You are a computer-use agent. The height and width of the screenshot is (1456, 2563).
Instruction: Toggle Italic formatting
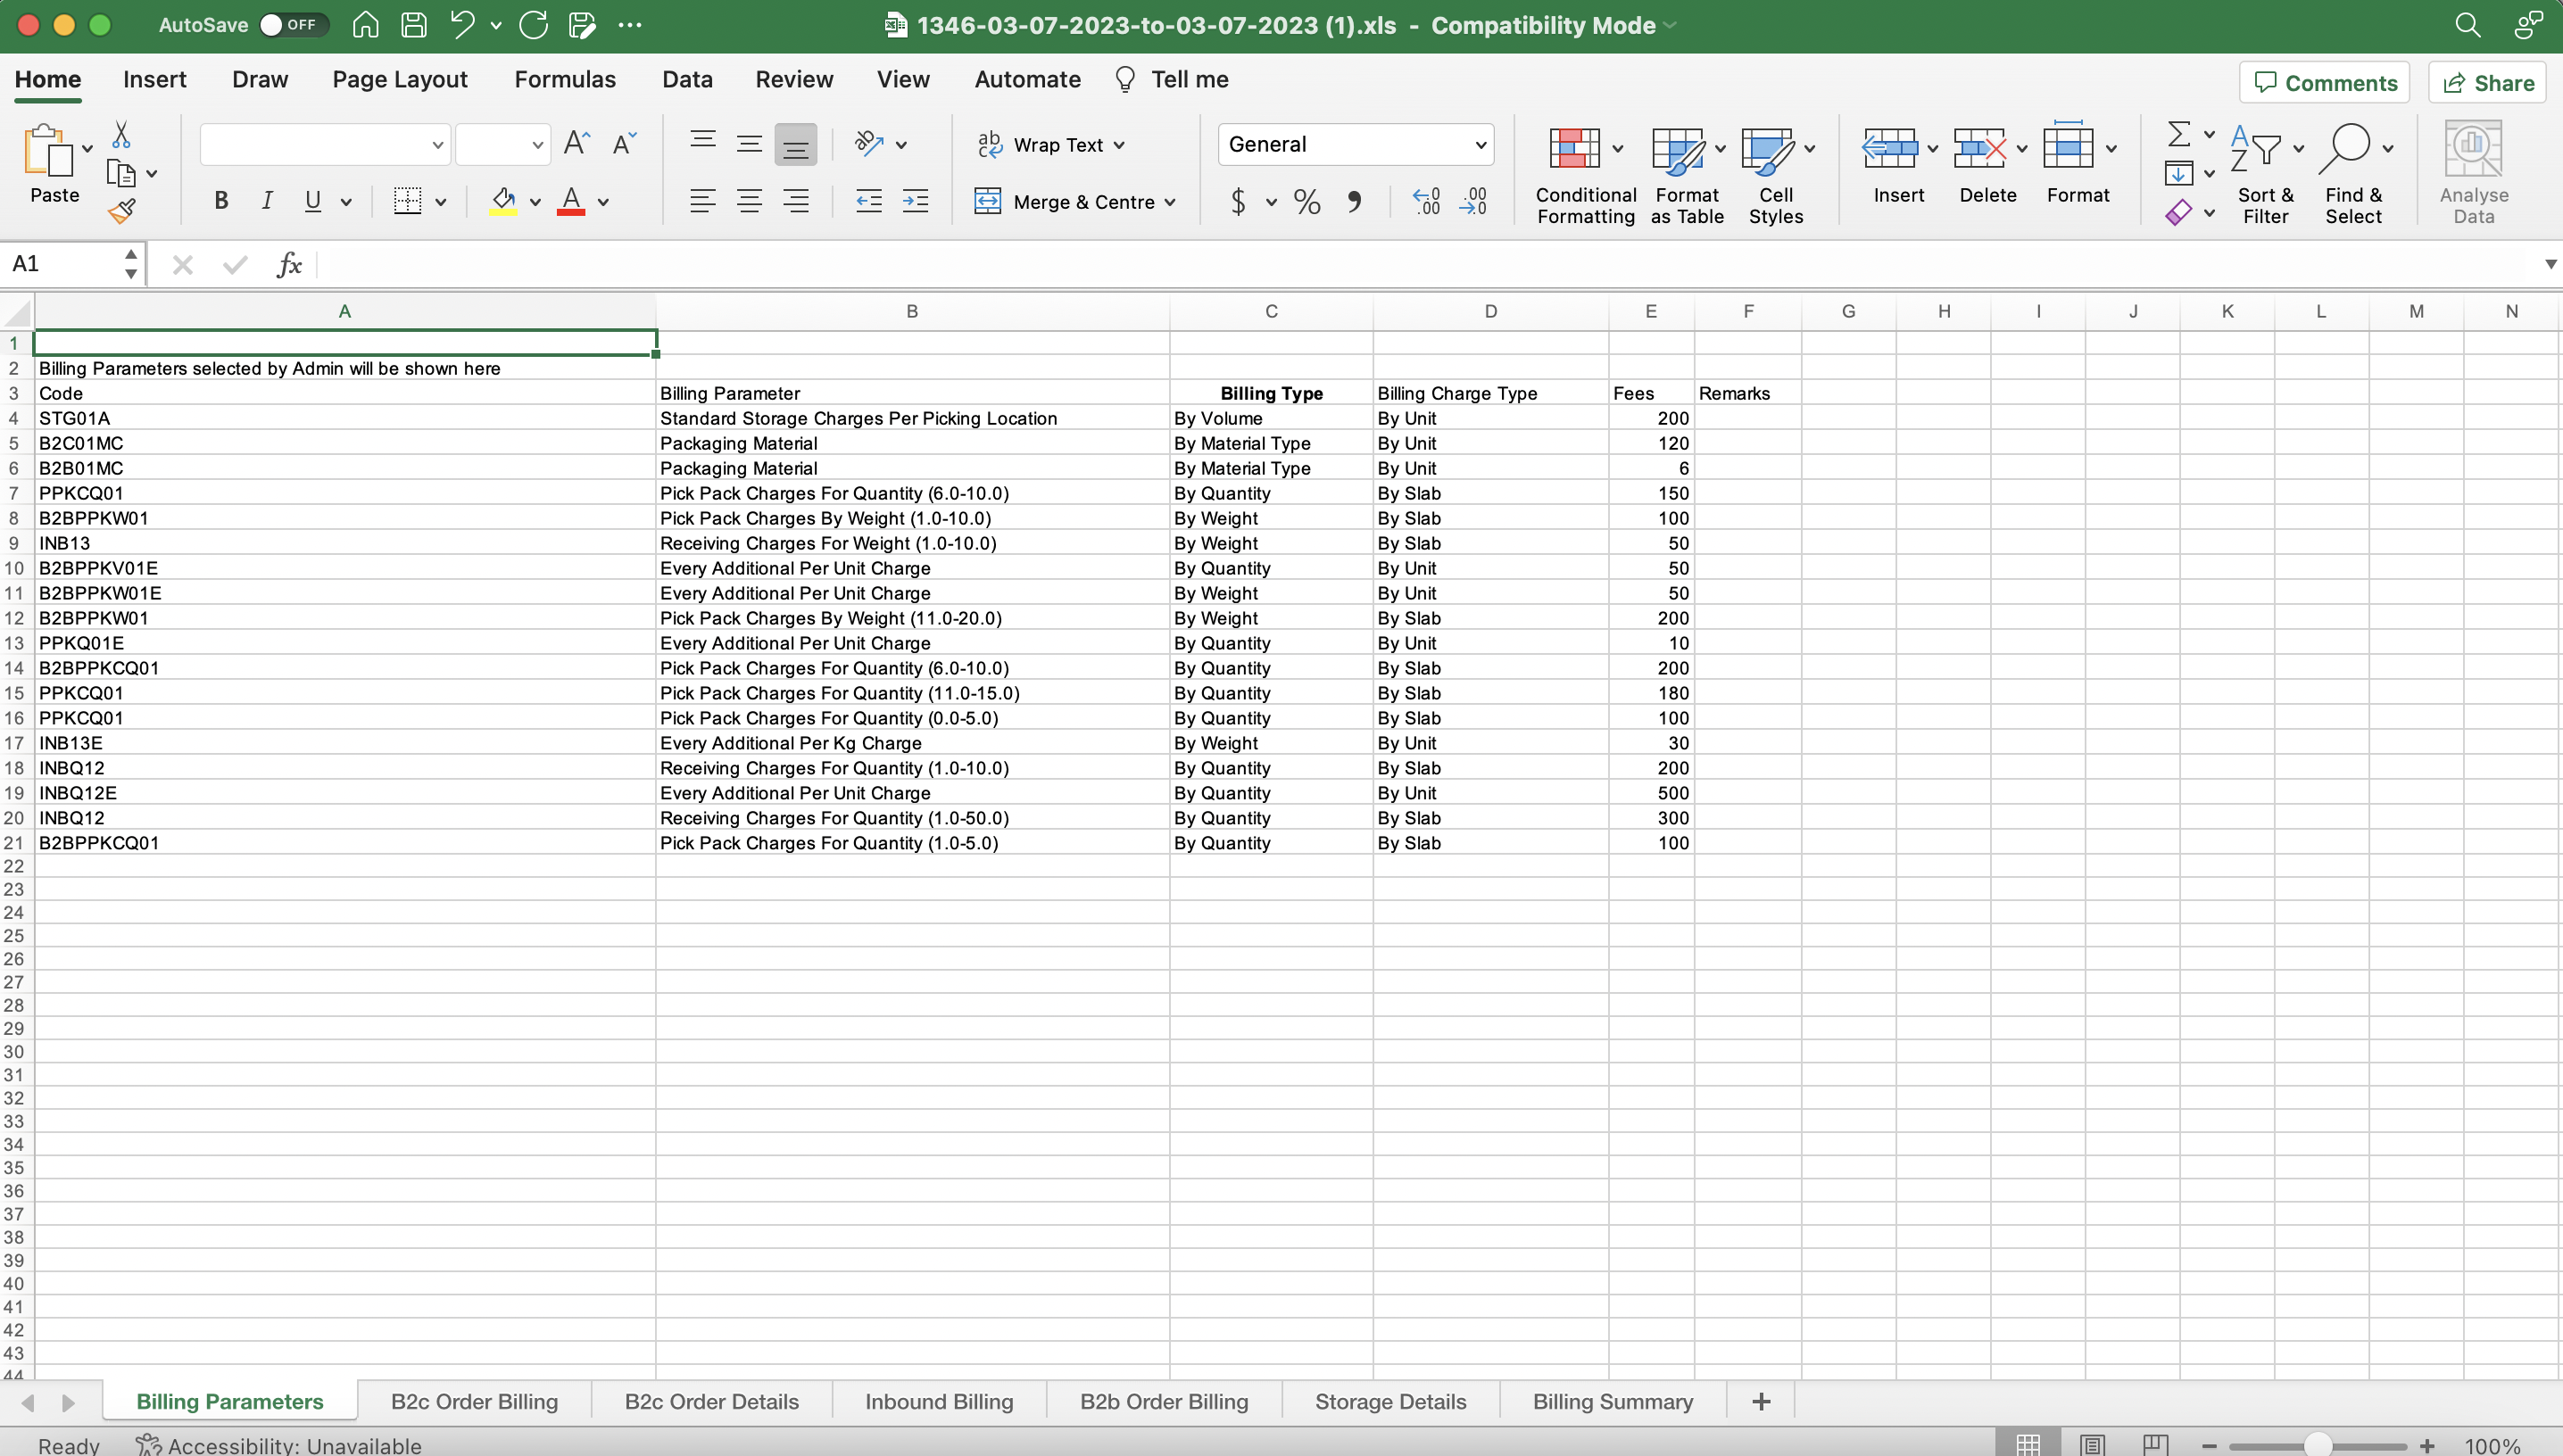tap(267, 201)
